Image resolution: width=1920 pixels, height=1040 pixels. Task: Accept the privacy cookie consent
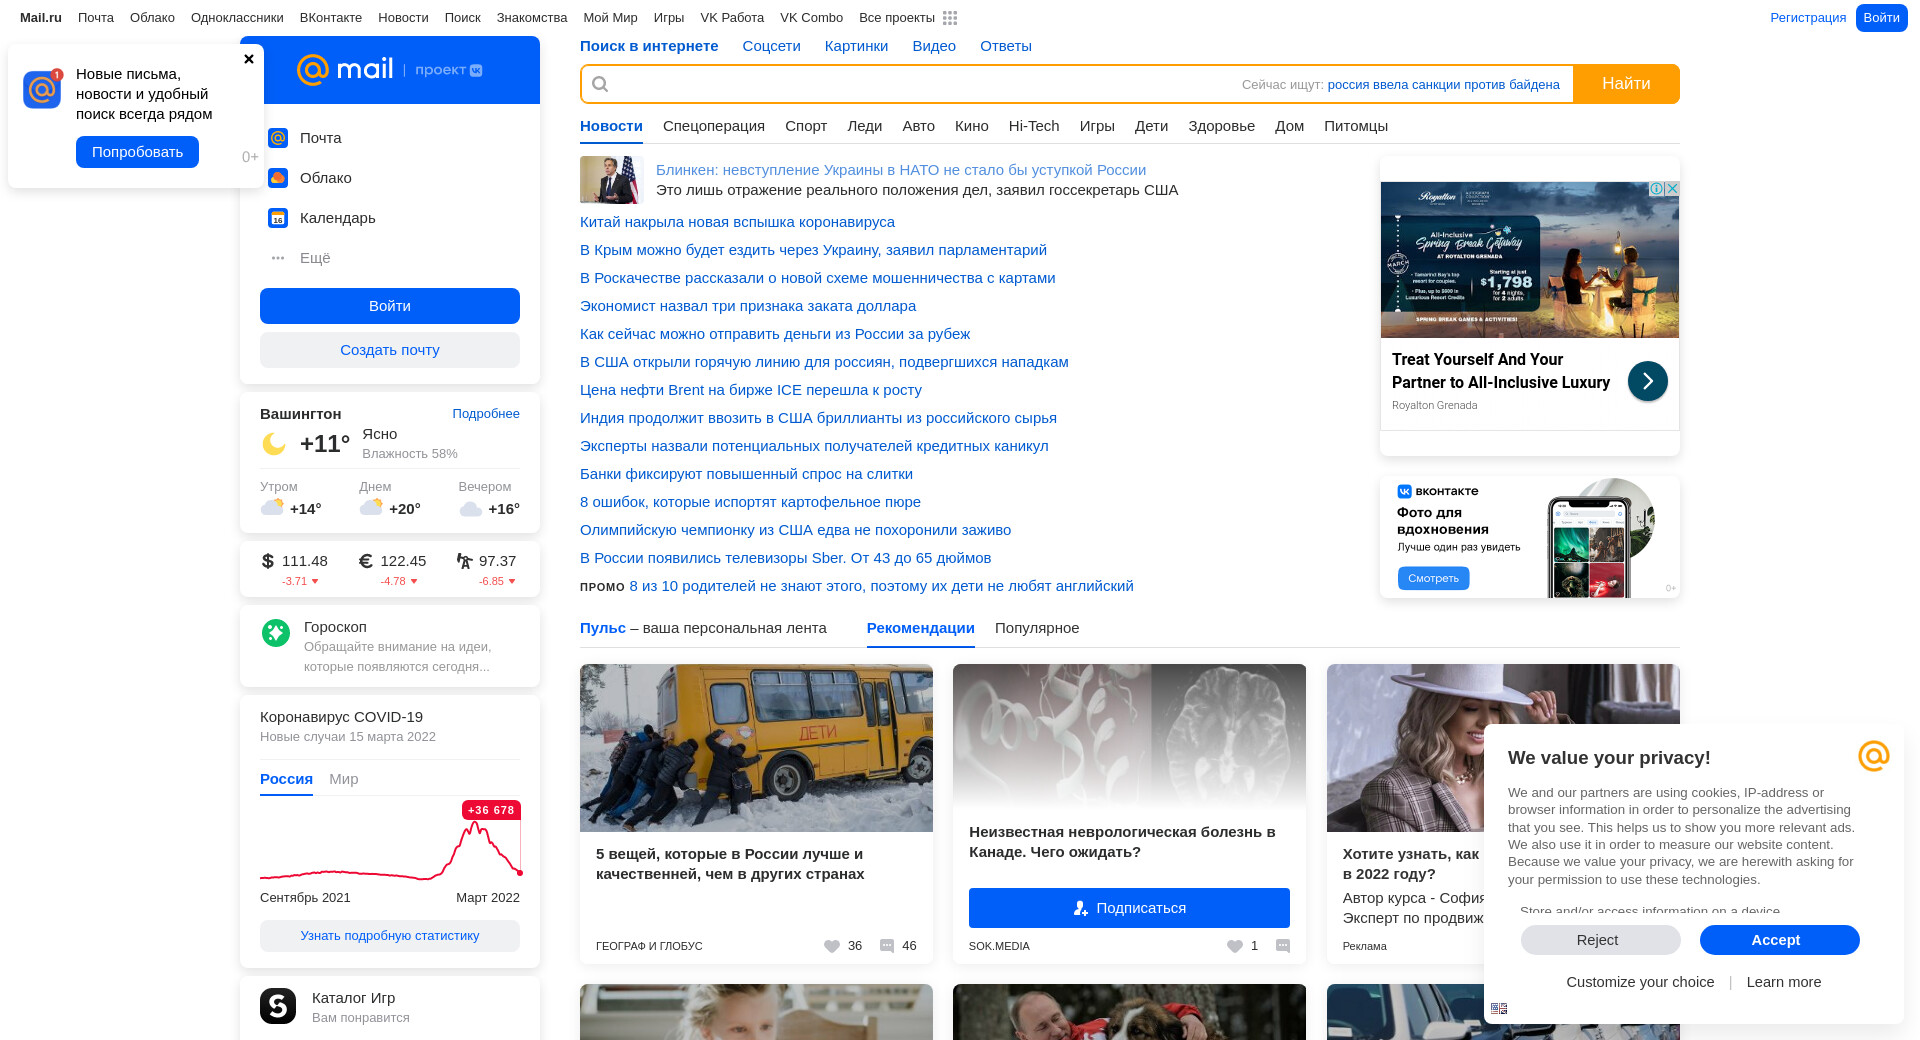(1779, 940)
